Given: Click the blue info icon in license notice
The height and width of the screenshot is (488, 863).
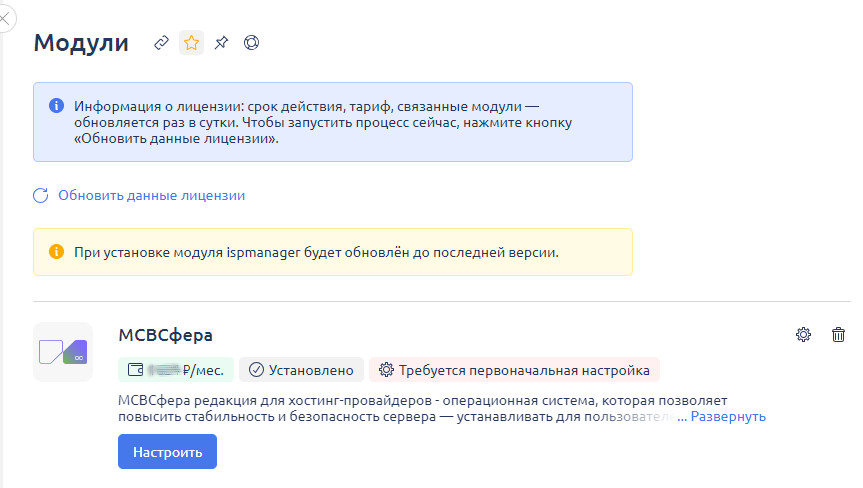Looking at the screenshot, I should tap(56, 106).
